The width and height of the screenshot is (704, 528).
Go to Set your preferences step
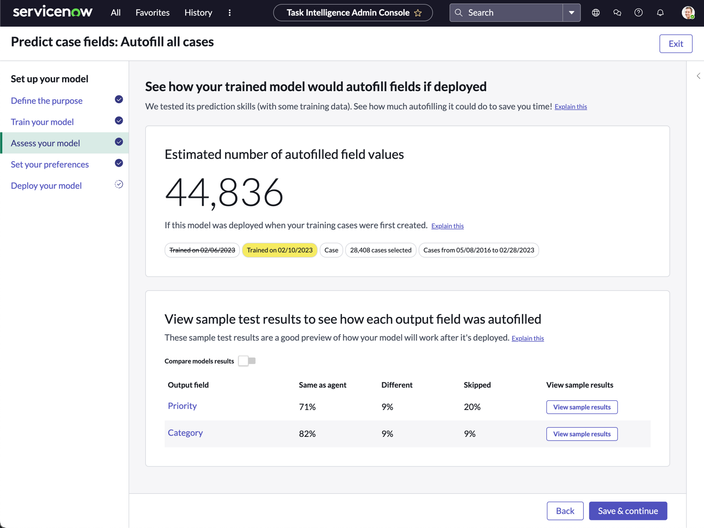point(50,164)
